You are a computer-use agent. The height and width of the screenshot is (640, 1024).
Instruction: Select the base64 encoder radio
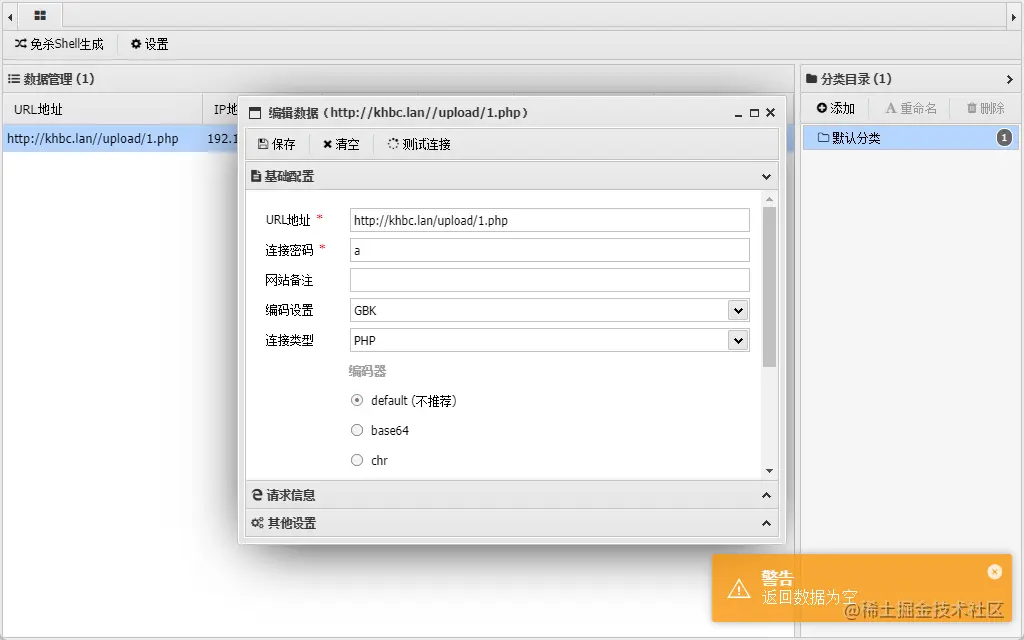click(x=357, y=430)
